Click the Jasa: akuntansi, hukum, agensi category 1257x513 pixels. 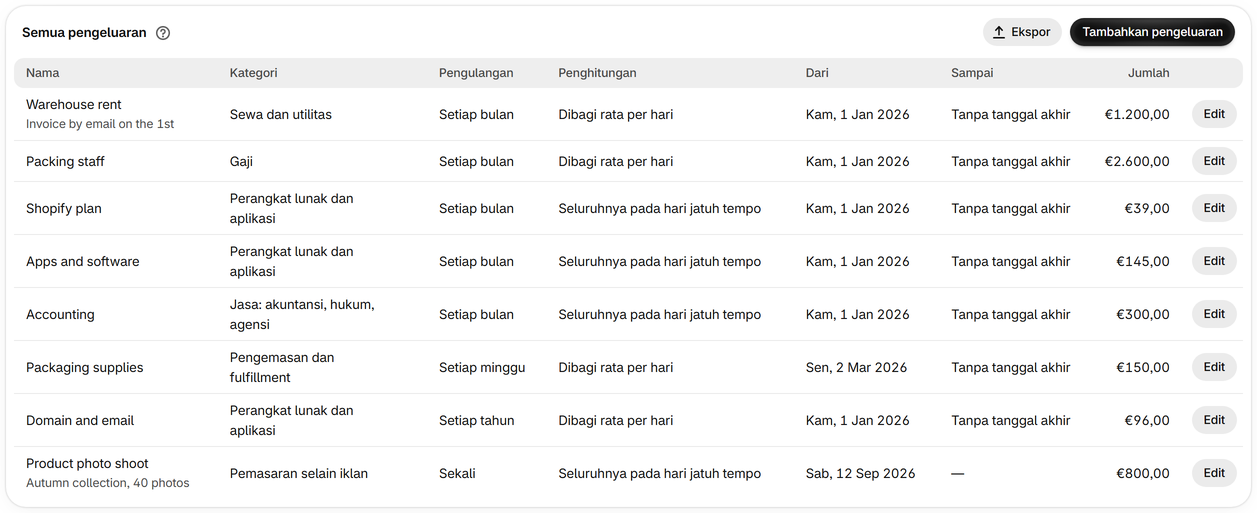(302, 314)
